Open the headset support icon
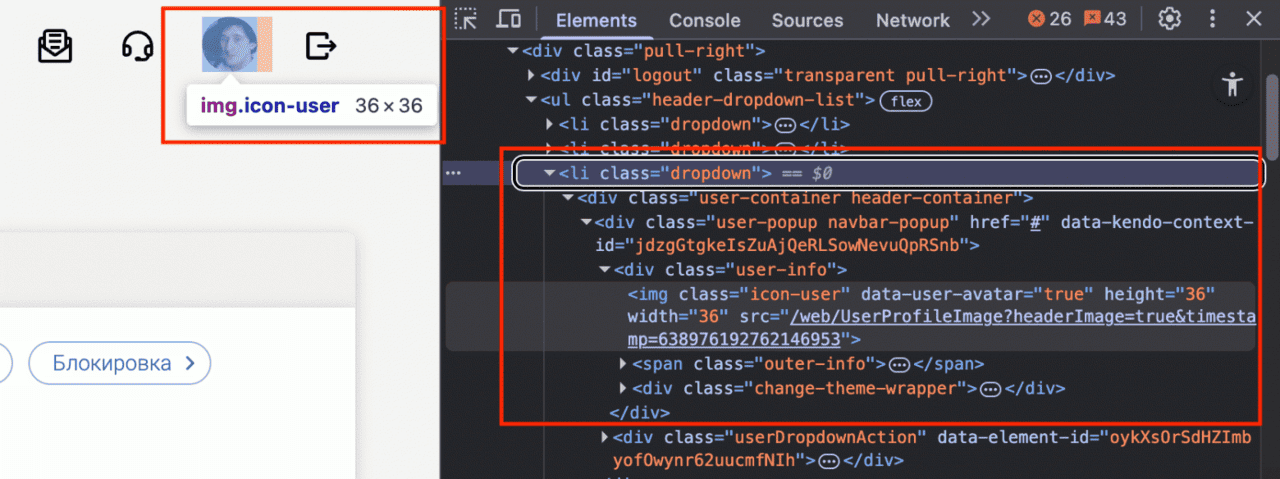The image size is (1280, 479). [x=137, y=46]
